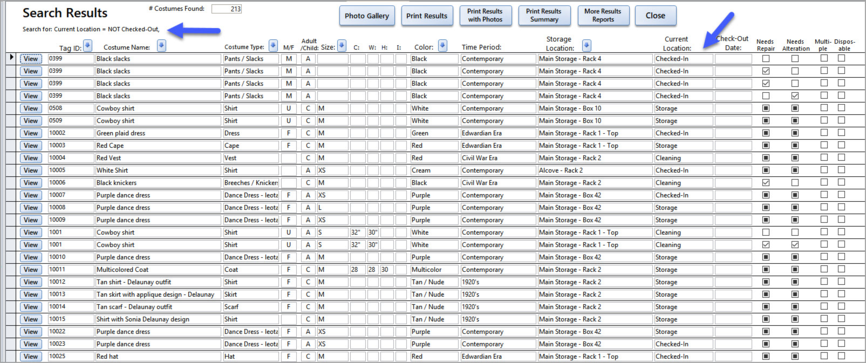The height and width of the screenshot is (363, 866).
Task: Click the Costume Type sort arrow icon
Action: click(x=273, y=45)
